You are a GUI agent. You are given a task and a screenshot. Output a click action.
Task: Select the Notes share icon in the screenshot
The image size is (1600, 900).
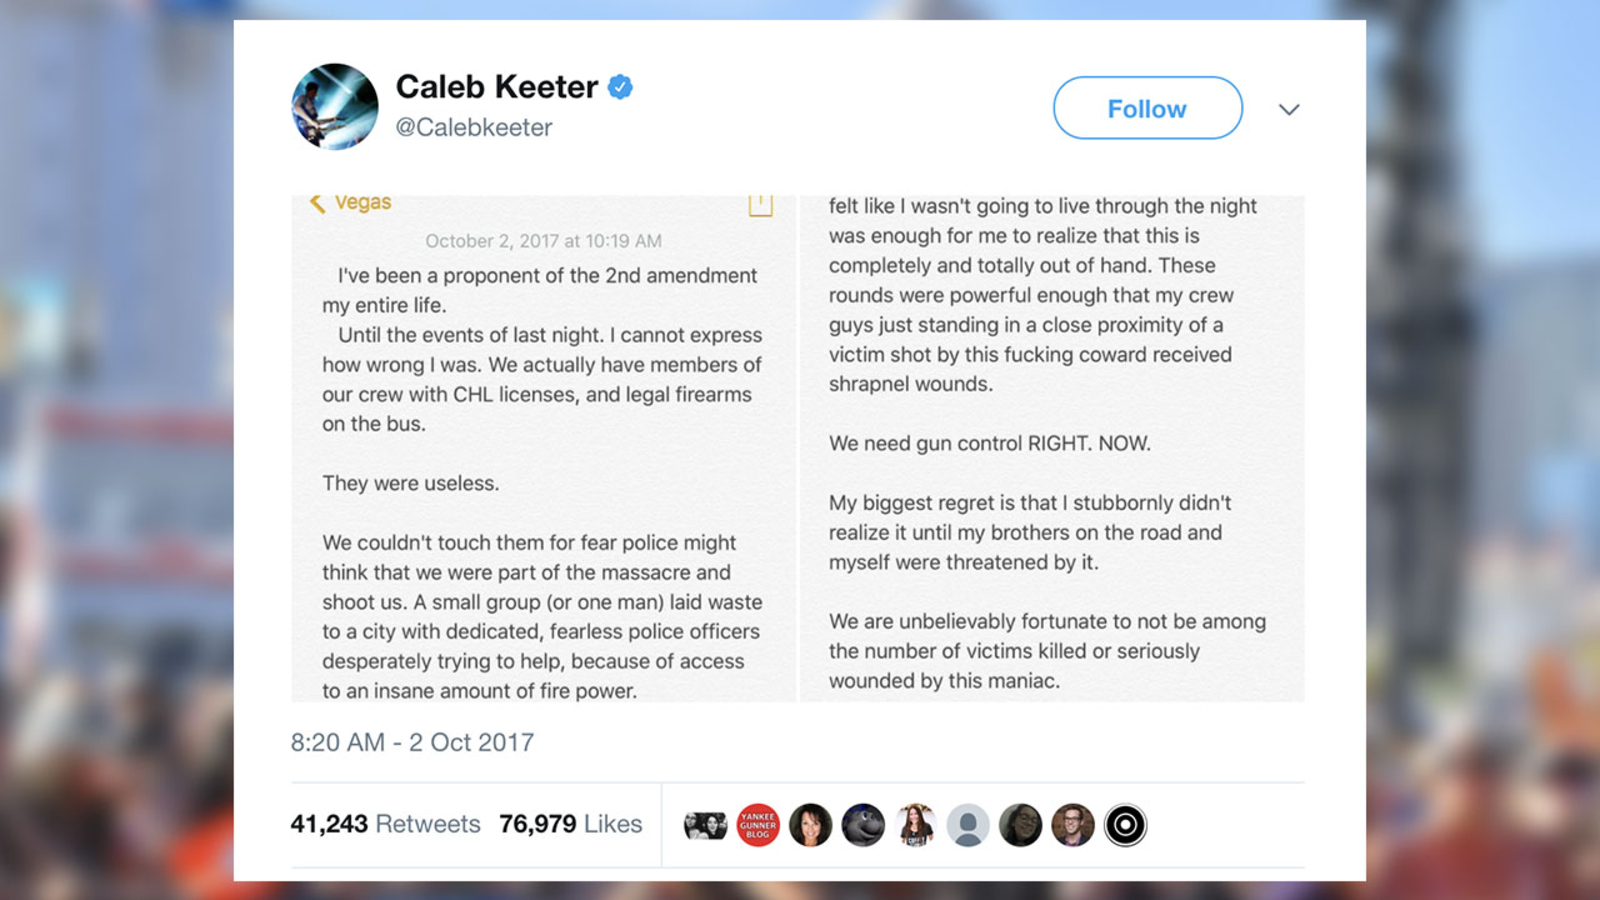click(761, 203)
